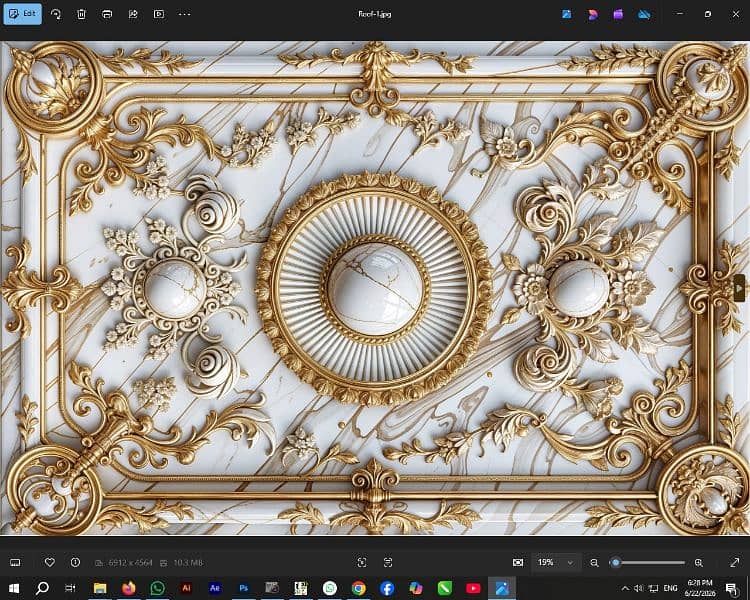Delete the photo using the trash icon
The height and width of the screenshot is (600, 750).
[x=81, y=14]
